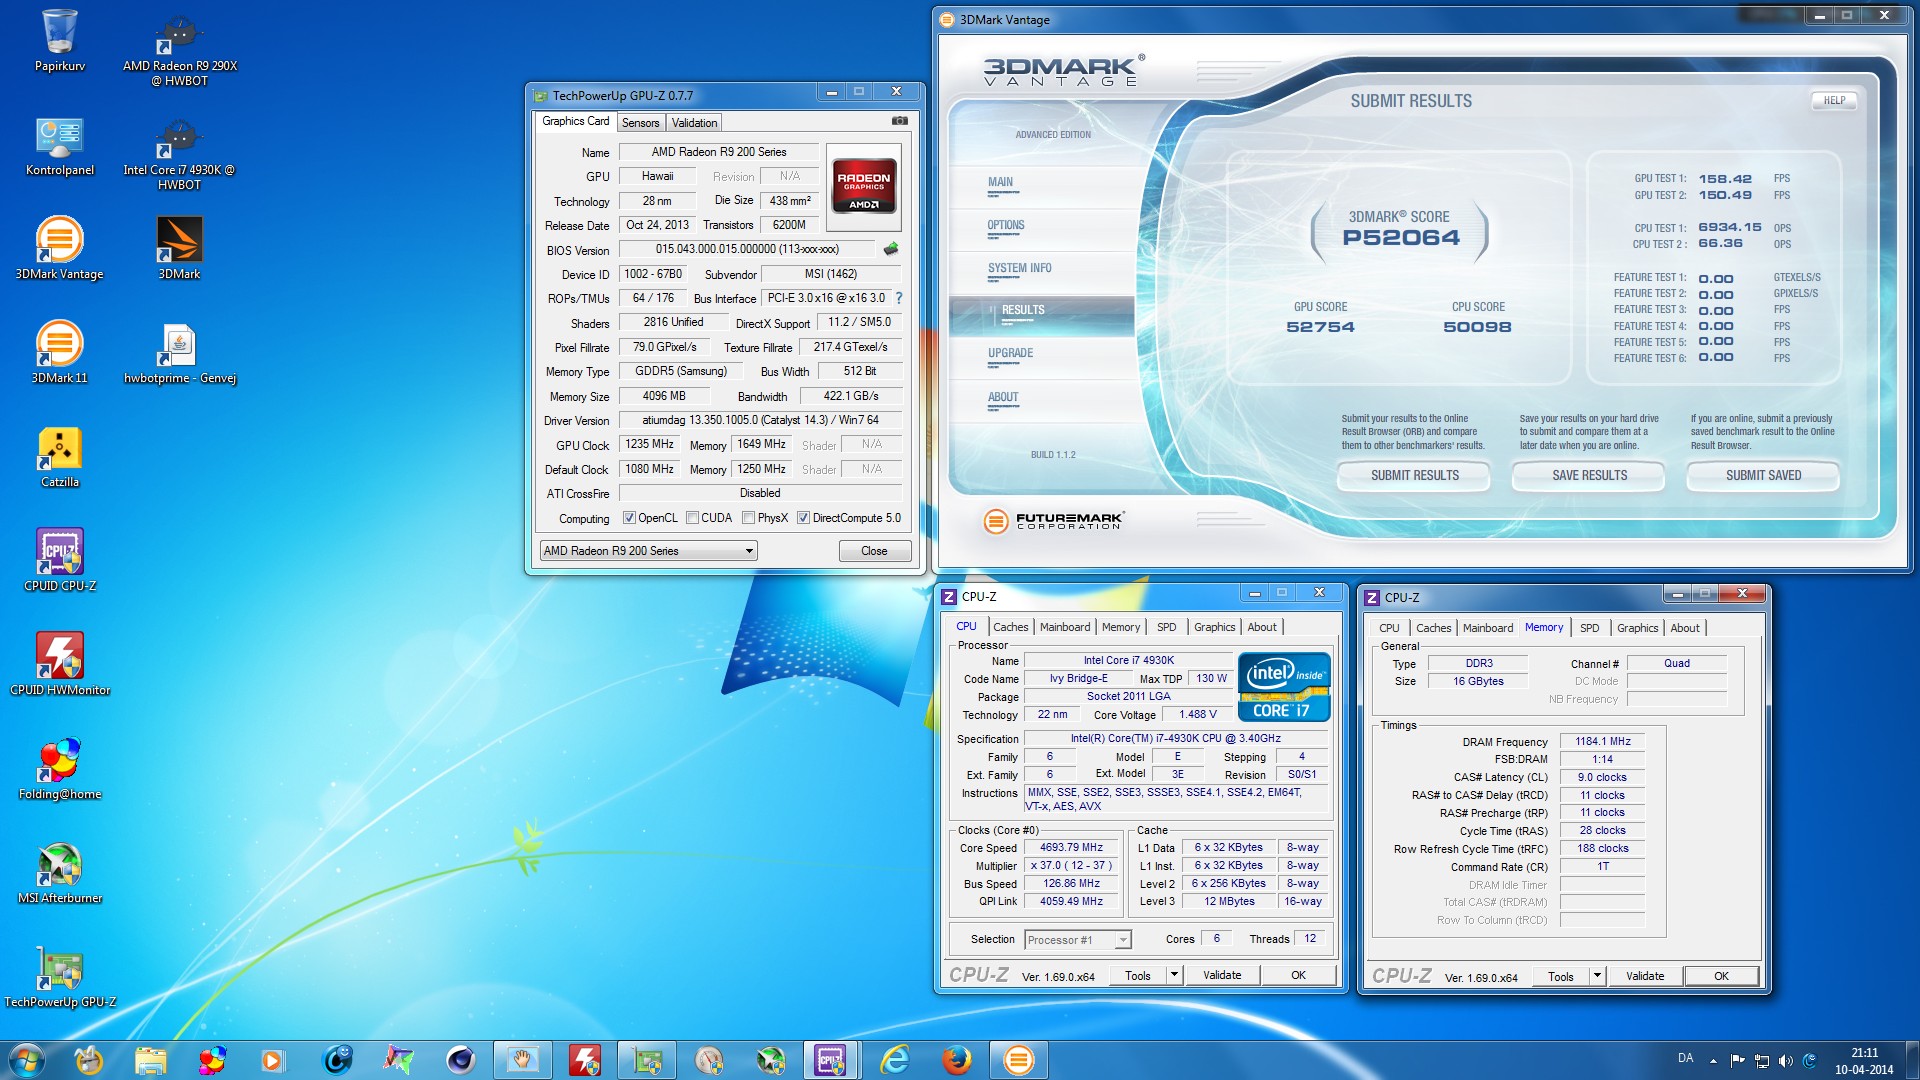
Task: Expand Tools dropdown arrow in right CPU-Z
Action: (1597, 976)
